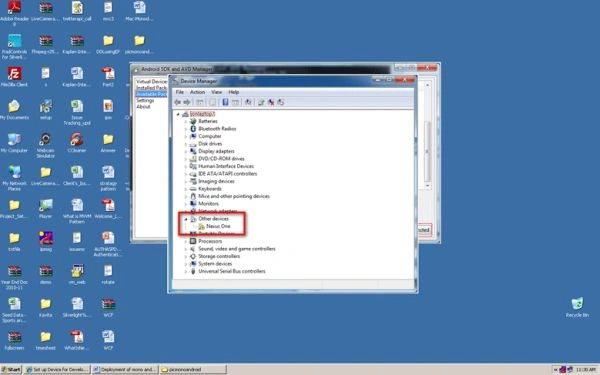
Task: Click the green Update Driver Software toolbar icon
Action: click(261, 102)
